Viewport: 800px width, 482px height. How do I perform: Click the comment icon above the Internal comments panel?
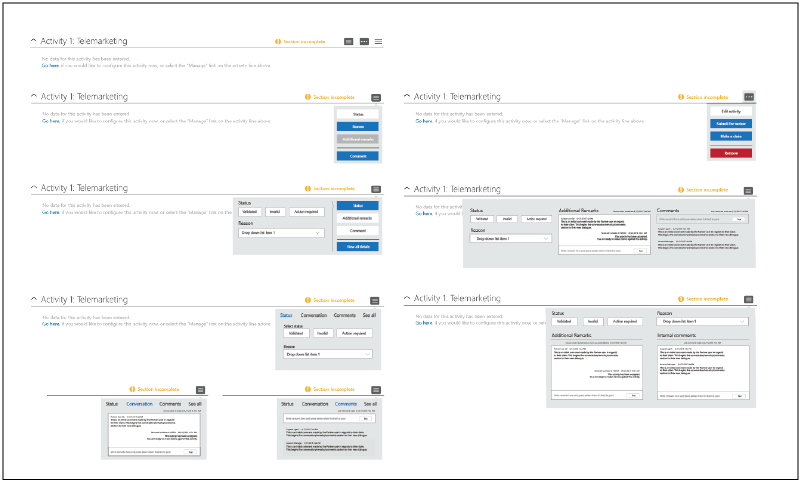point(748,299)
